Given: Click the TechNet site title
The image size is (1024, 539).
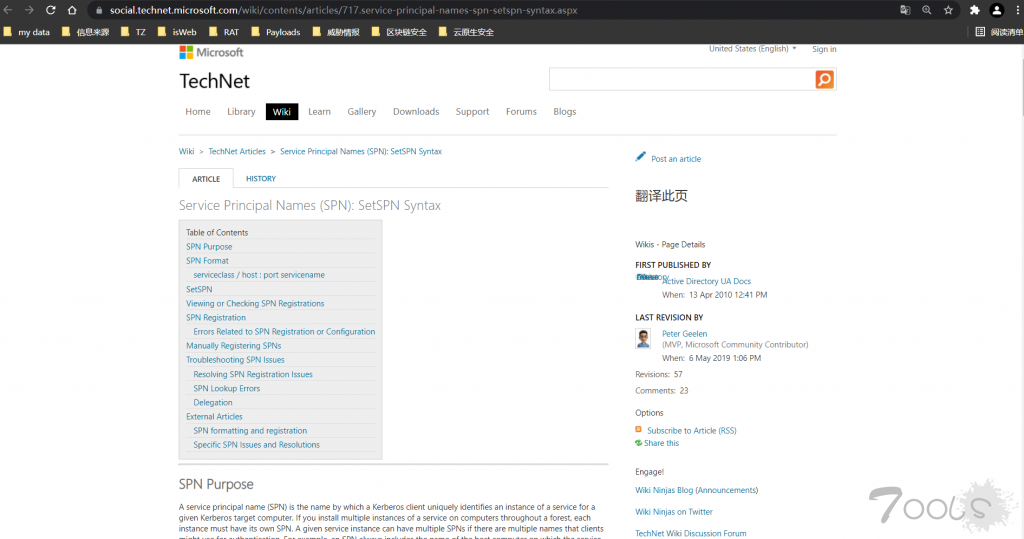Looking at the screenshot, I should 214,81.
